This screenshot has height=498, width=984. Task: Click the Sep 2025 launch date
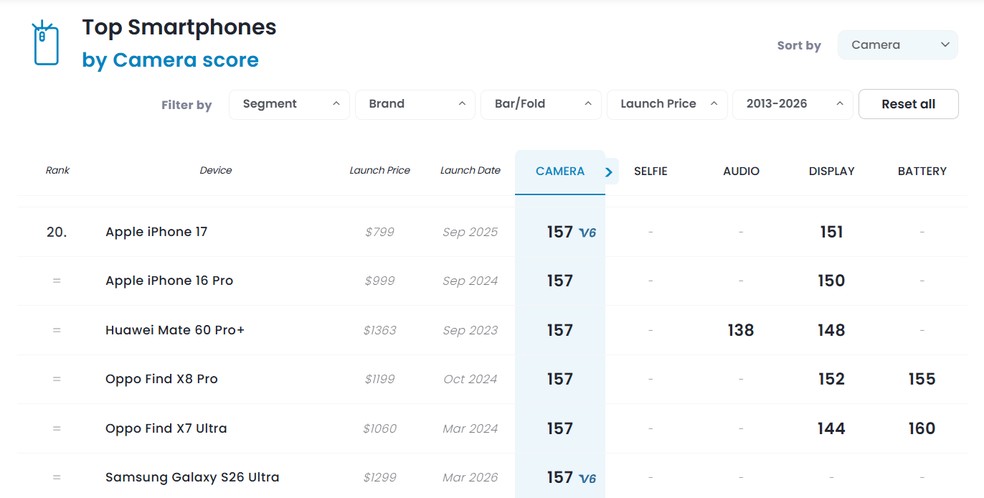tap(470, 232)
